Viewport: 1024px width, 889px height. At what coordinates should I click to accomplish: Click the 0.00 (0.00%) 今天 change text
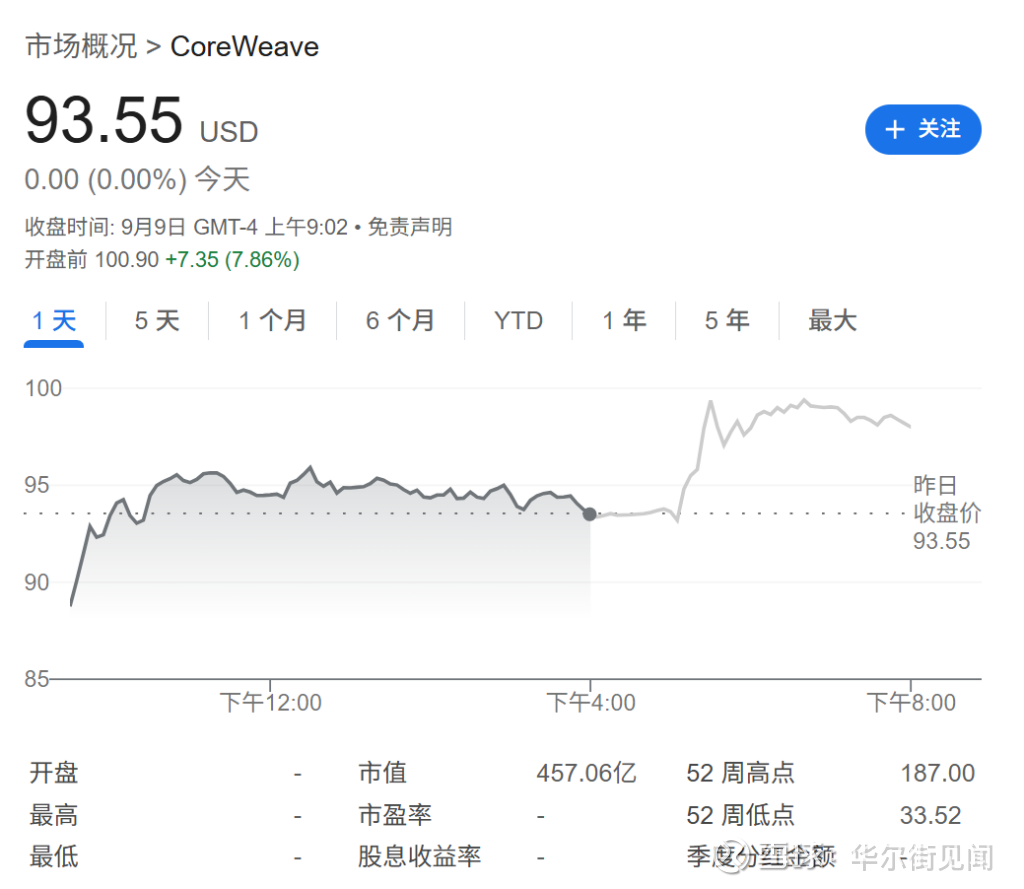coord(137,179)
